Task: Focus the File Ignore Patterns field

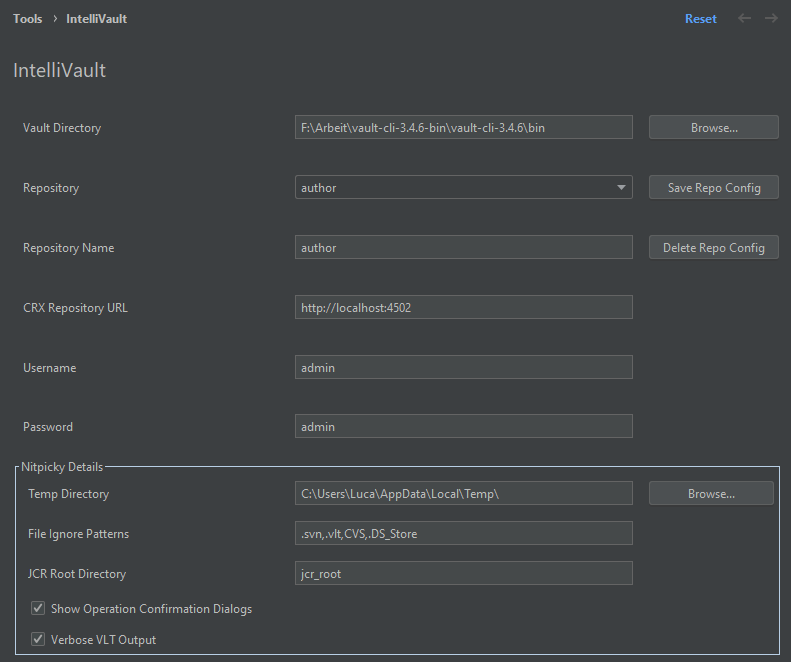Action: 464,533
